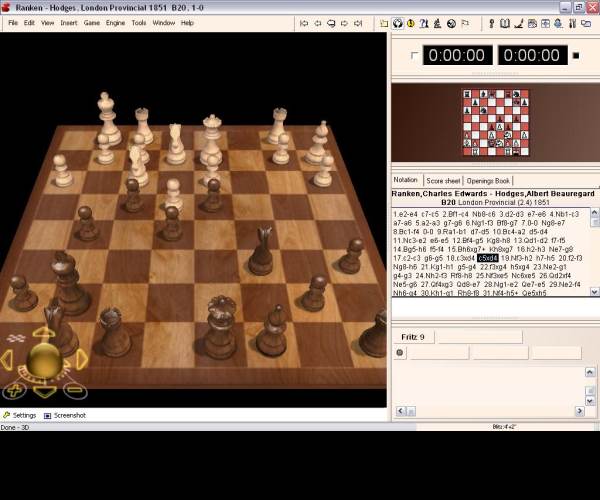Click the tools options icon

572,23
